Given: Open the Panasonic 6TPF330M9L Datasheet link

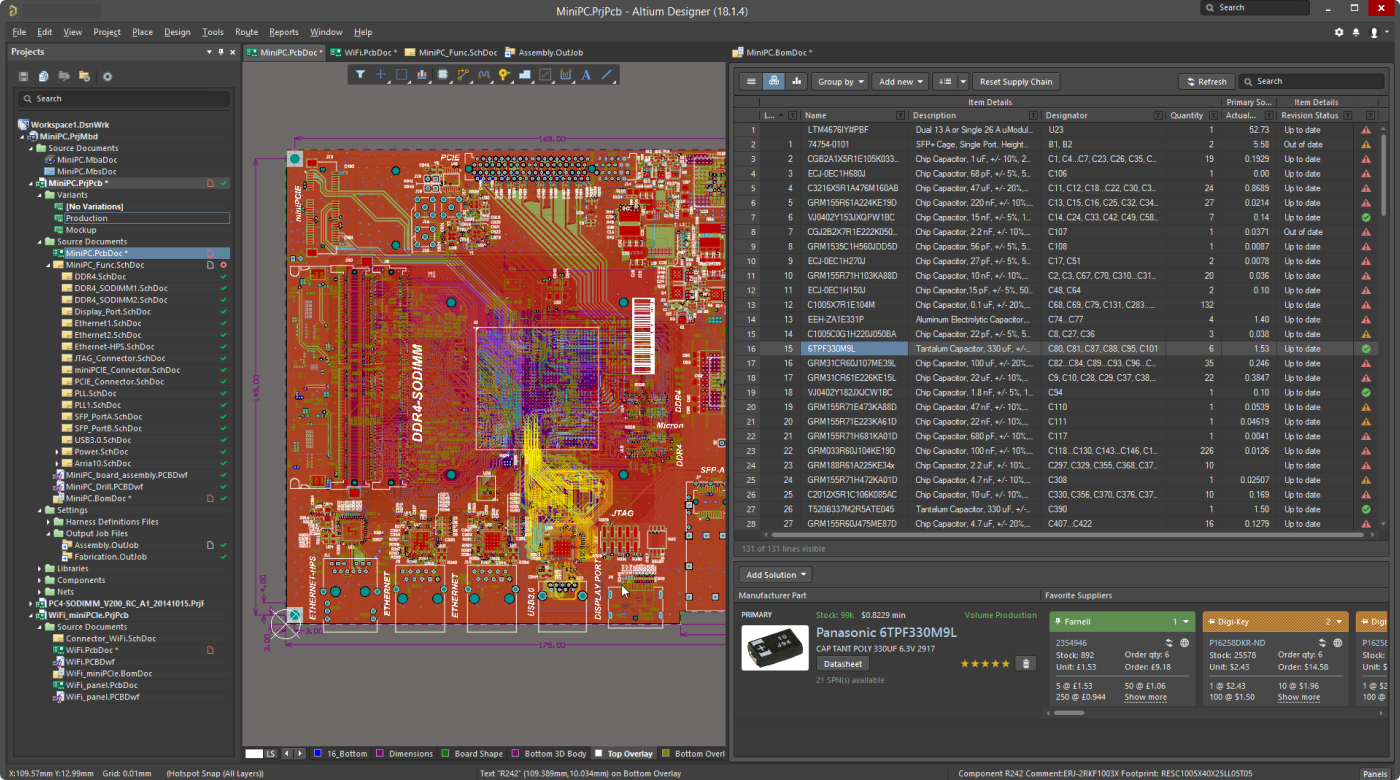Looking at the screenshot, I should click(843, 663).
